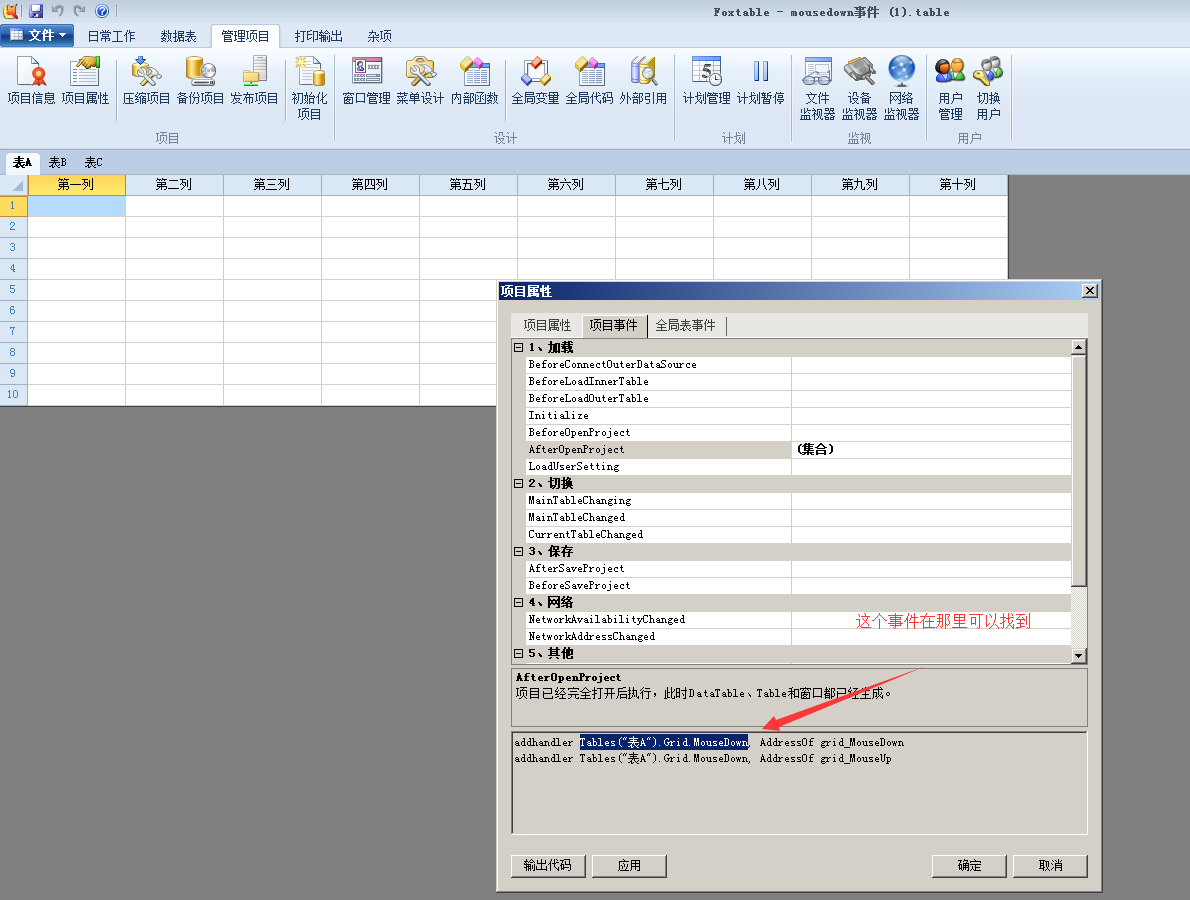Image resolution: width=1190 pixels, height=900 pixels.
Task: Collapse the 5、其他 event group
Action: pyautogui.click(x=519, y=653)
